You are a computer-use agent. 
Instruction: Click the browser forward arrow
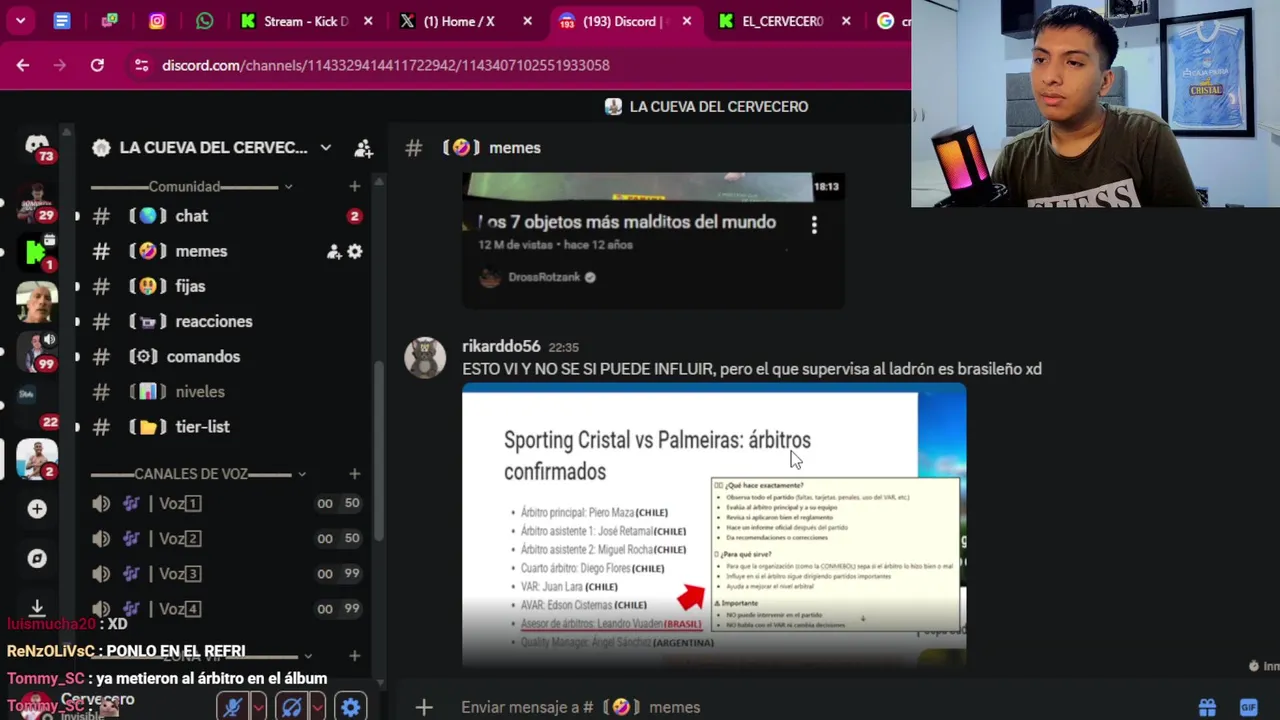pos(60,65)
